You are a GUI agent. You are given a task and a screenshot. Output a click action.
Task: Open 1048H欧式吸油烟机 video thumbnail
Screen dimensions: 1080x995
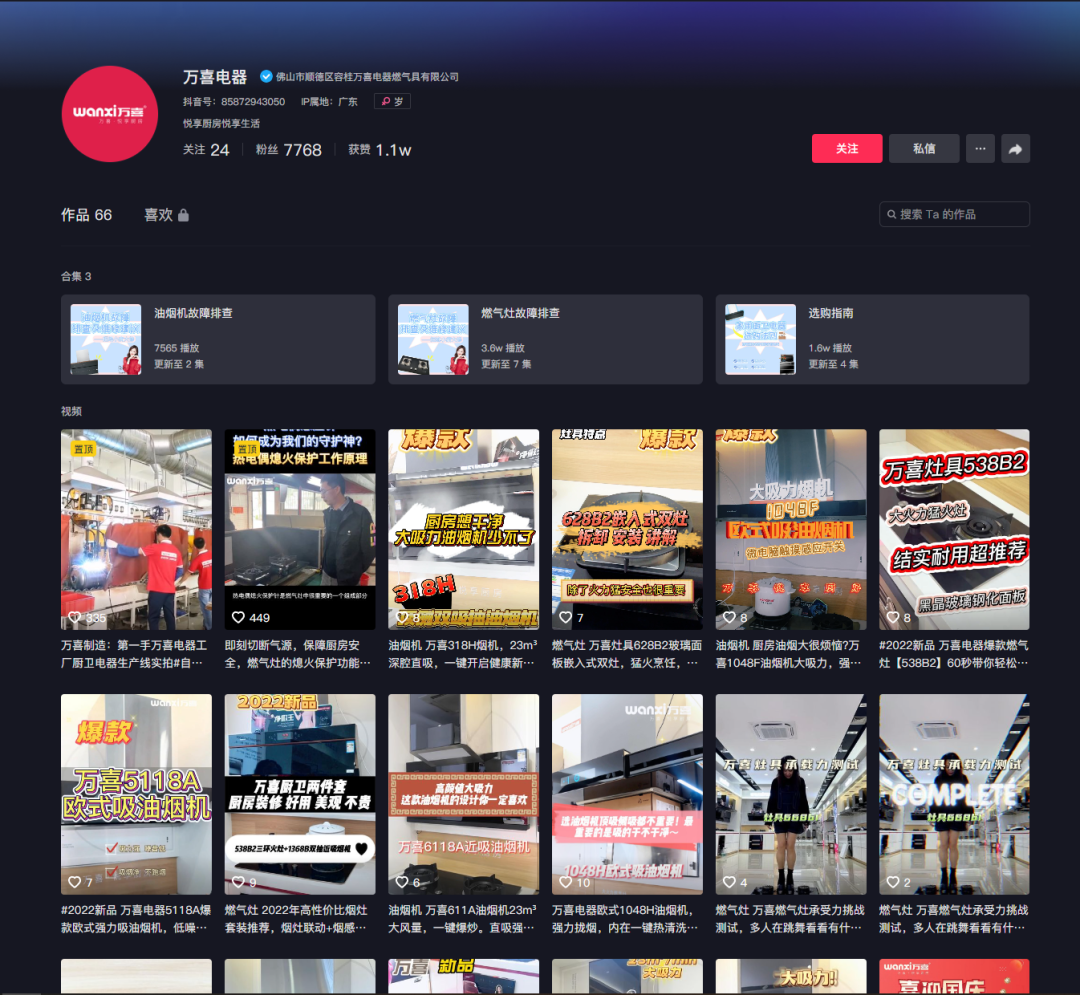tap(627, 794)
